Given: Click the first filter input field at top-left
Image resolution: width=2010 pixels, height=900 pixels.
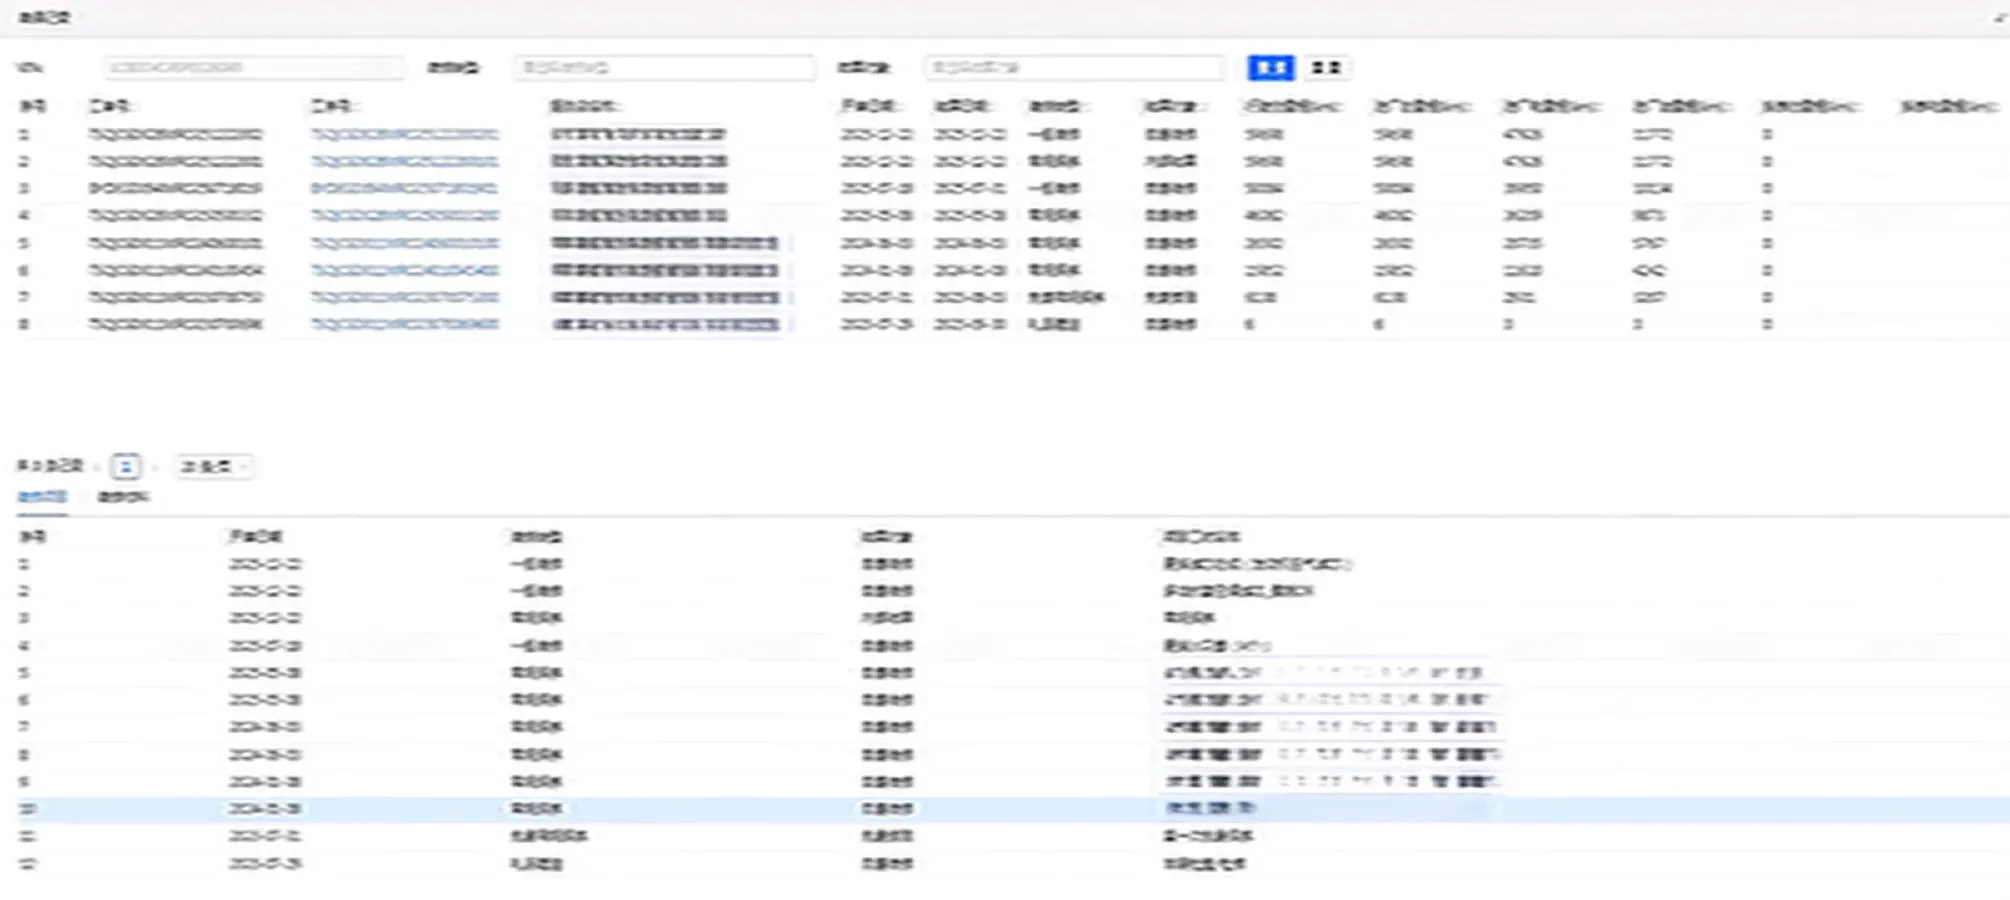Looking at the screenshot, I should (x=253, y=67).
